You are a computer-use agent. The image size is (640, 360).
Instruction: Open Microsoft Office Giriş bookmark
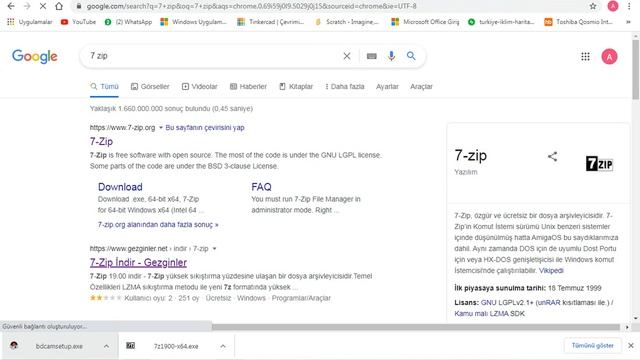click(425, 22)
